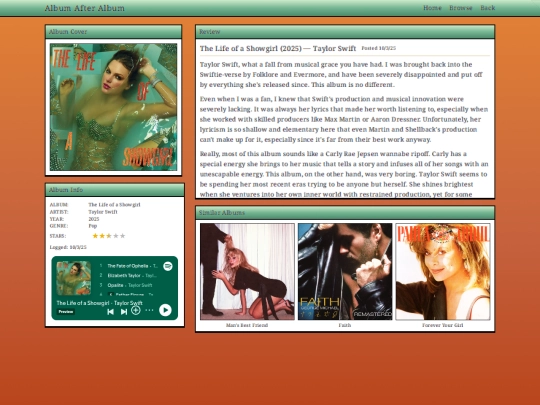This screenshot has height=405, width=540.
Task: Click the Review panel header
Action: (345, 32)
